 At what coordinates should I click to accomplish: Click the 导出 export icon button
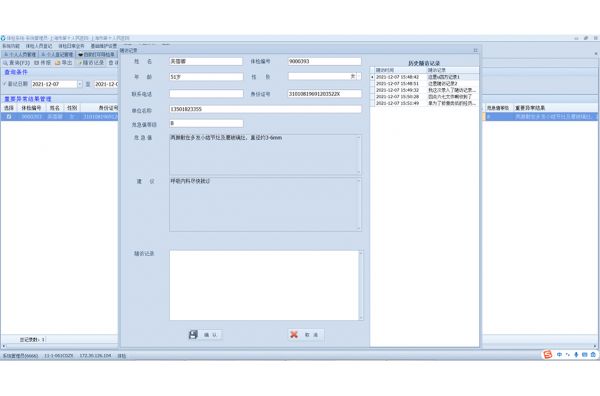coord(57,62)
